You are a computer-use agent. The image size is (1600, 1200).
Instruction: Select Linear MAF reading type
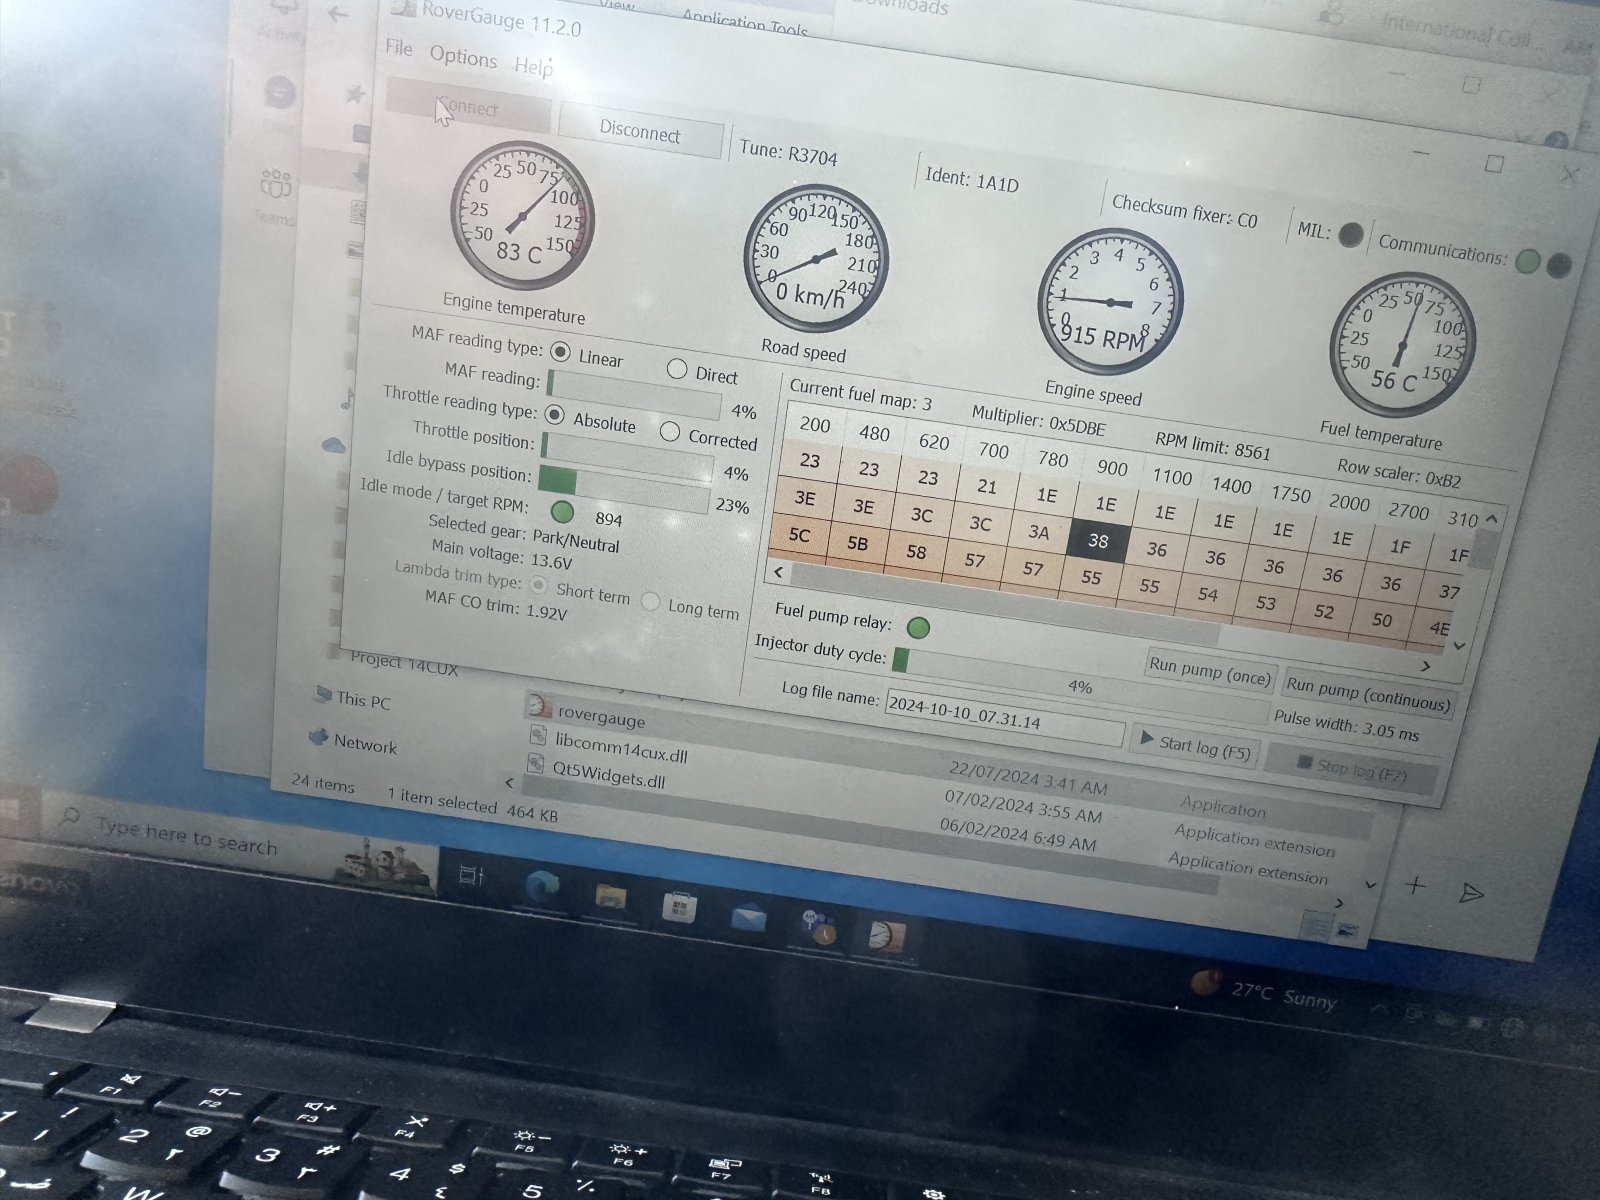560,353
